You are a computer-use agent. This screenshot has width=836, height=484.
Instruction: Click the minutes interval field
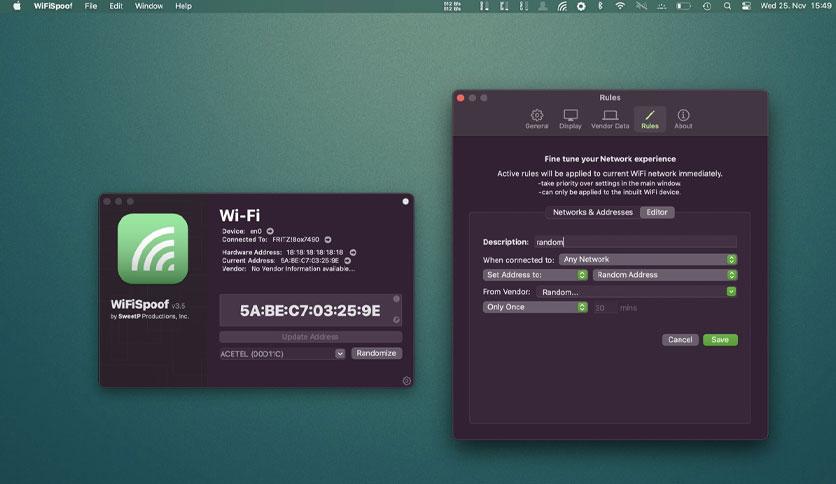tap(604, 308)
